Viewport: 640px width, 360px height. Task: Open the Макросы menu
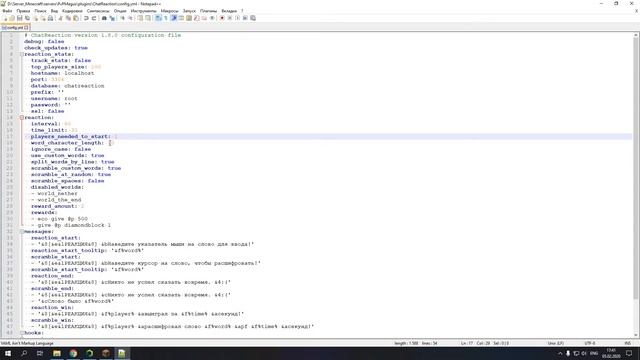tap(169, 11)
